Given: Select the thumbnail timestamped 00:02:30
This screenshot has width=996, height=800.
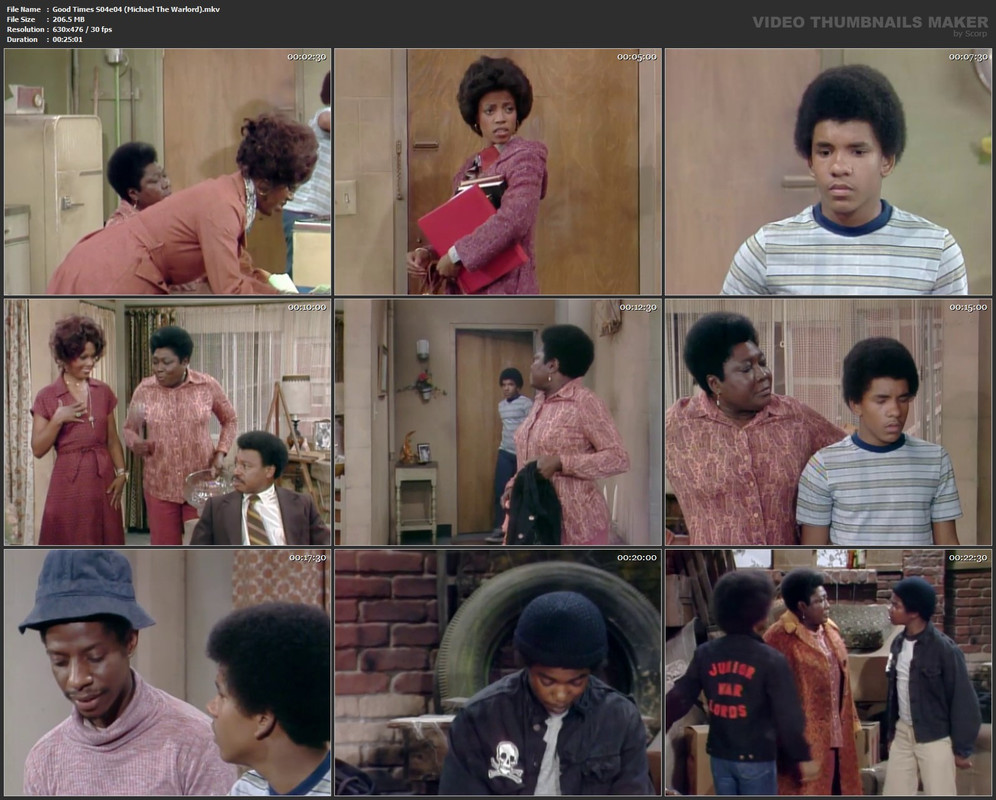Looking at the screenshot, I should coord(168,172).
